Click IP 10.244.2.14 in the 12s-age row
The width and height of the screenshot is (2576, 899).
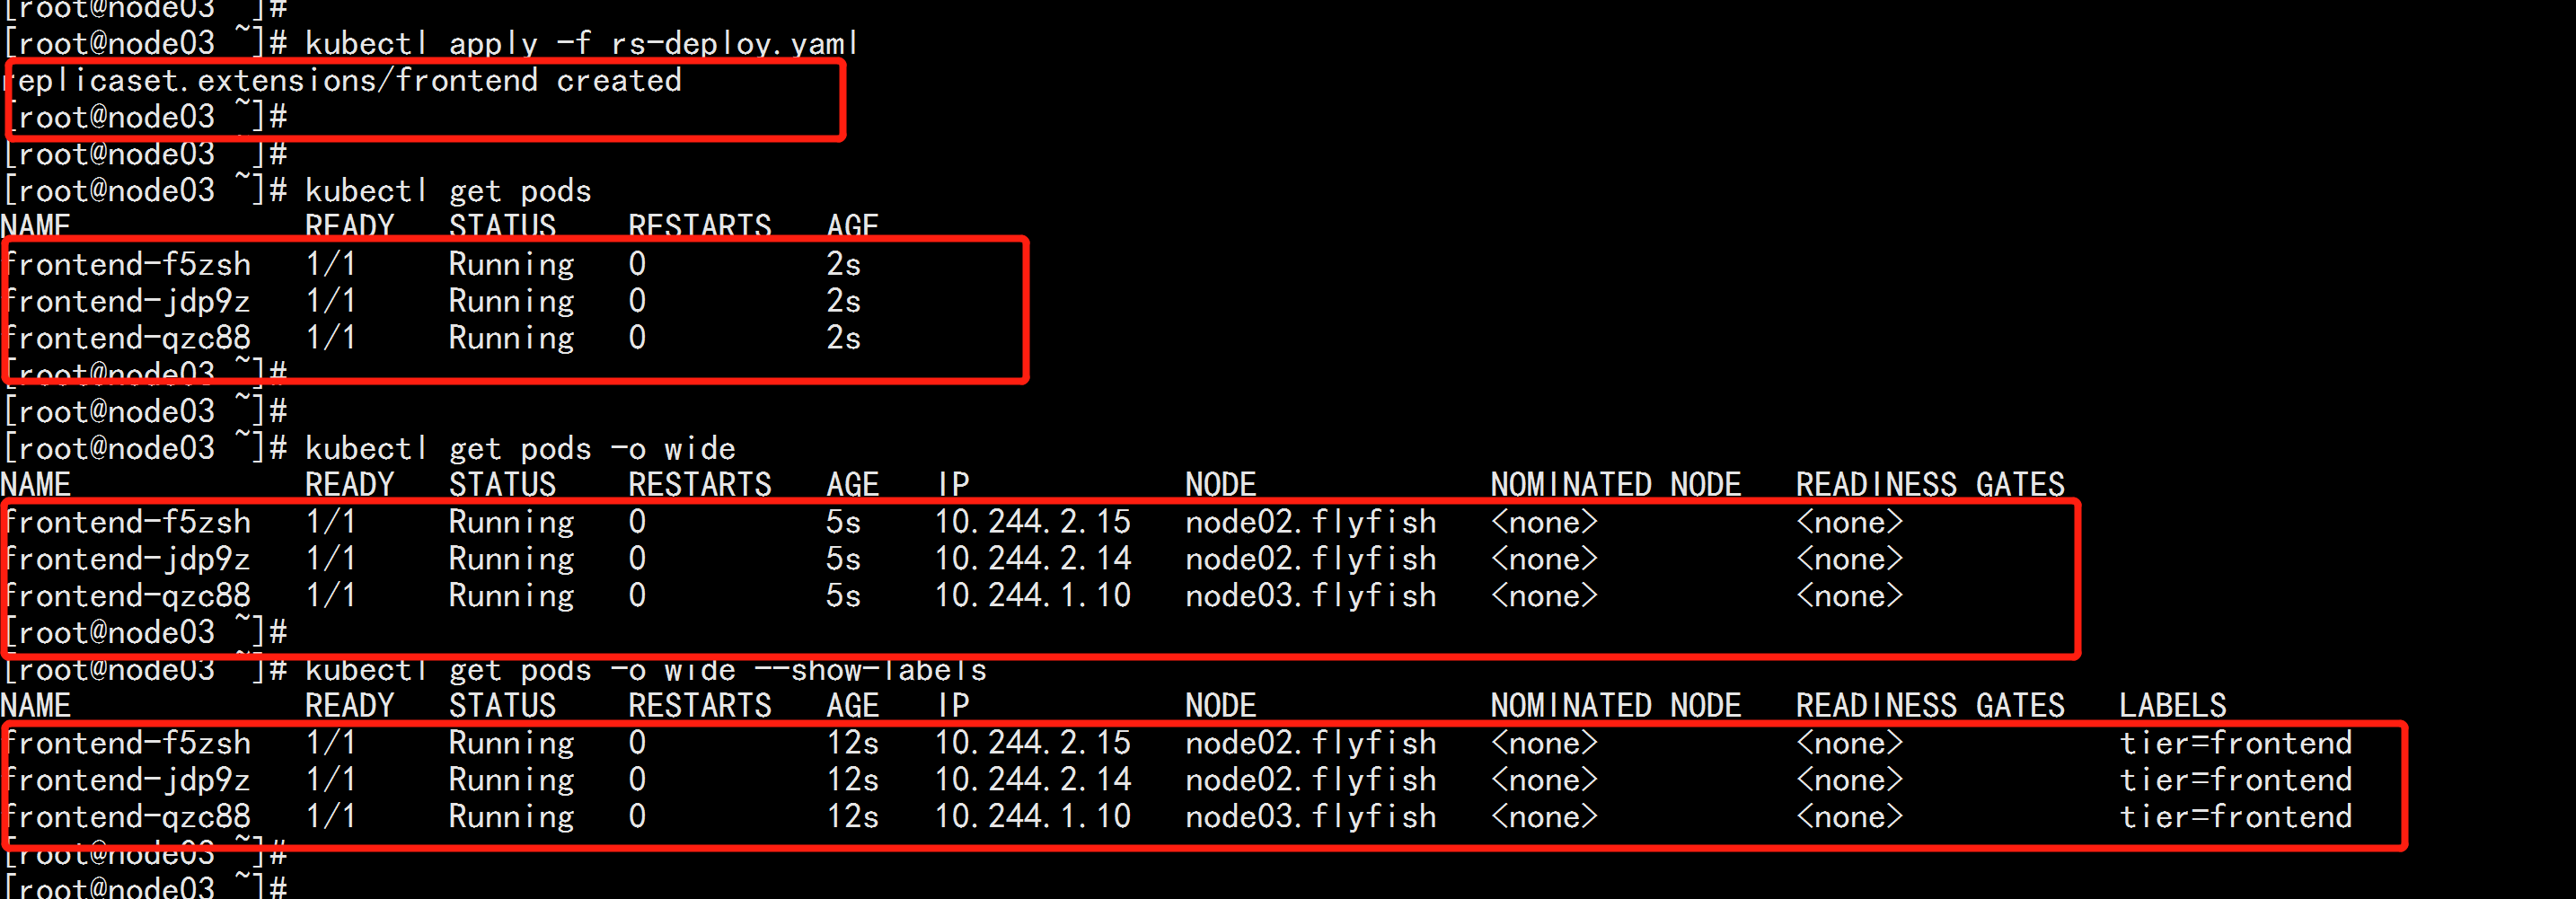coord(1033,780)
